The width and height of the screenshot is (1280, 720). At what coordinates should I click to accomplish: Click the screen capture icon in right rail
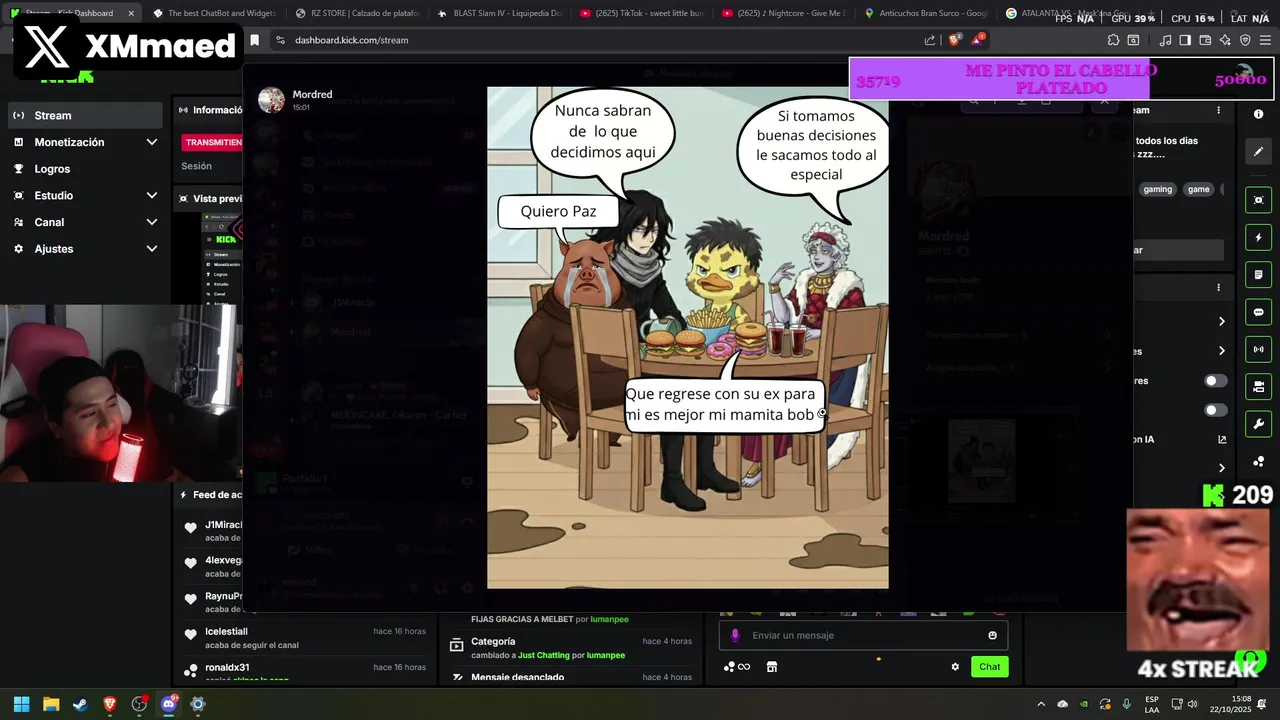(x=1258, y=200)
